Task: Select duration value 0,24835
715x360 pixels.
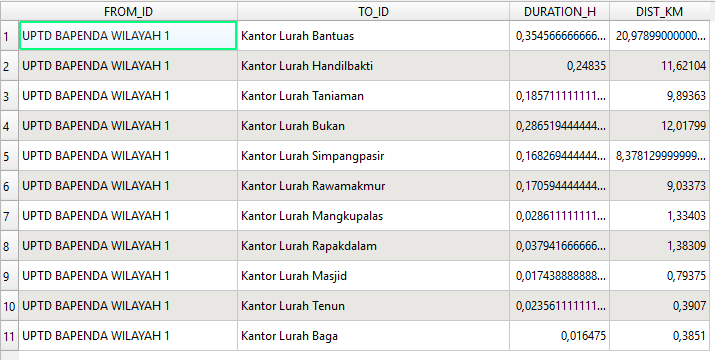Action: pos(560,66)
